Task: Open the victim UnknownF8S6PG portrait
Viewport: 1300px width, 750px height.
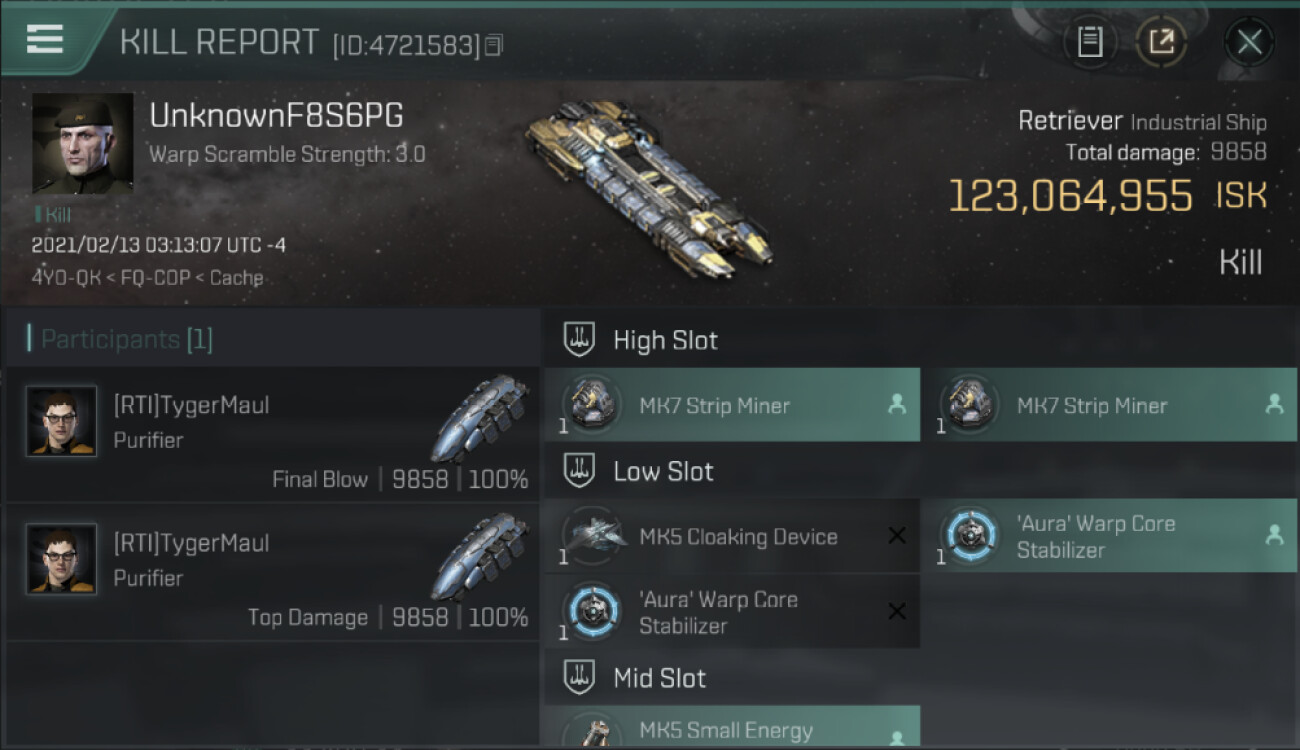Action: coord(82,144)
